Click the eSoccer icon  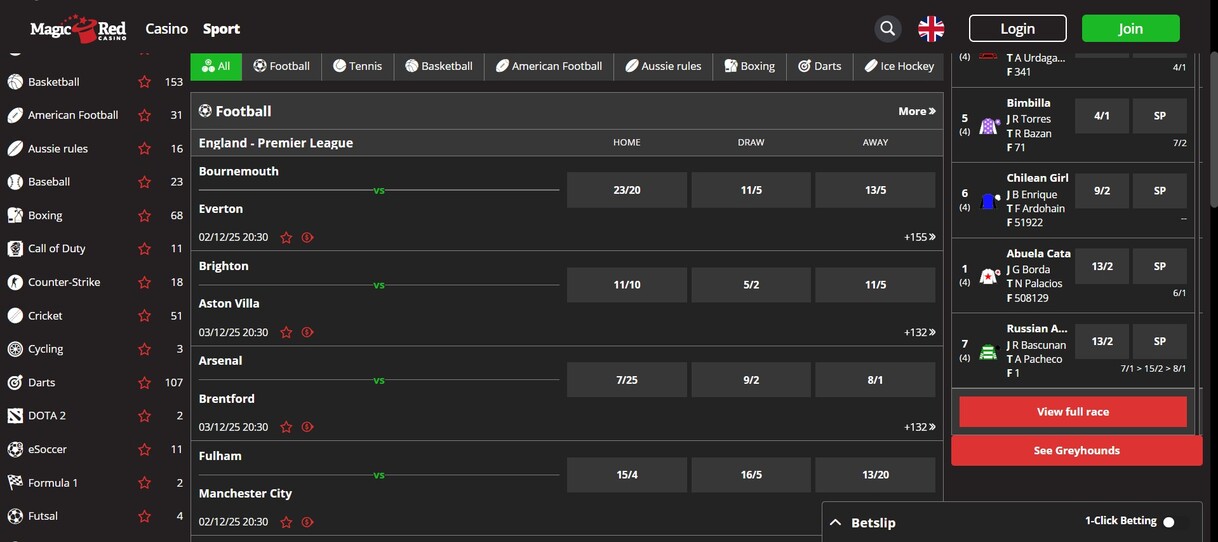[15, 449]
